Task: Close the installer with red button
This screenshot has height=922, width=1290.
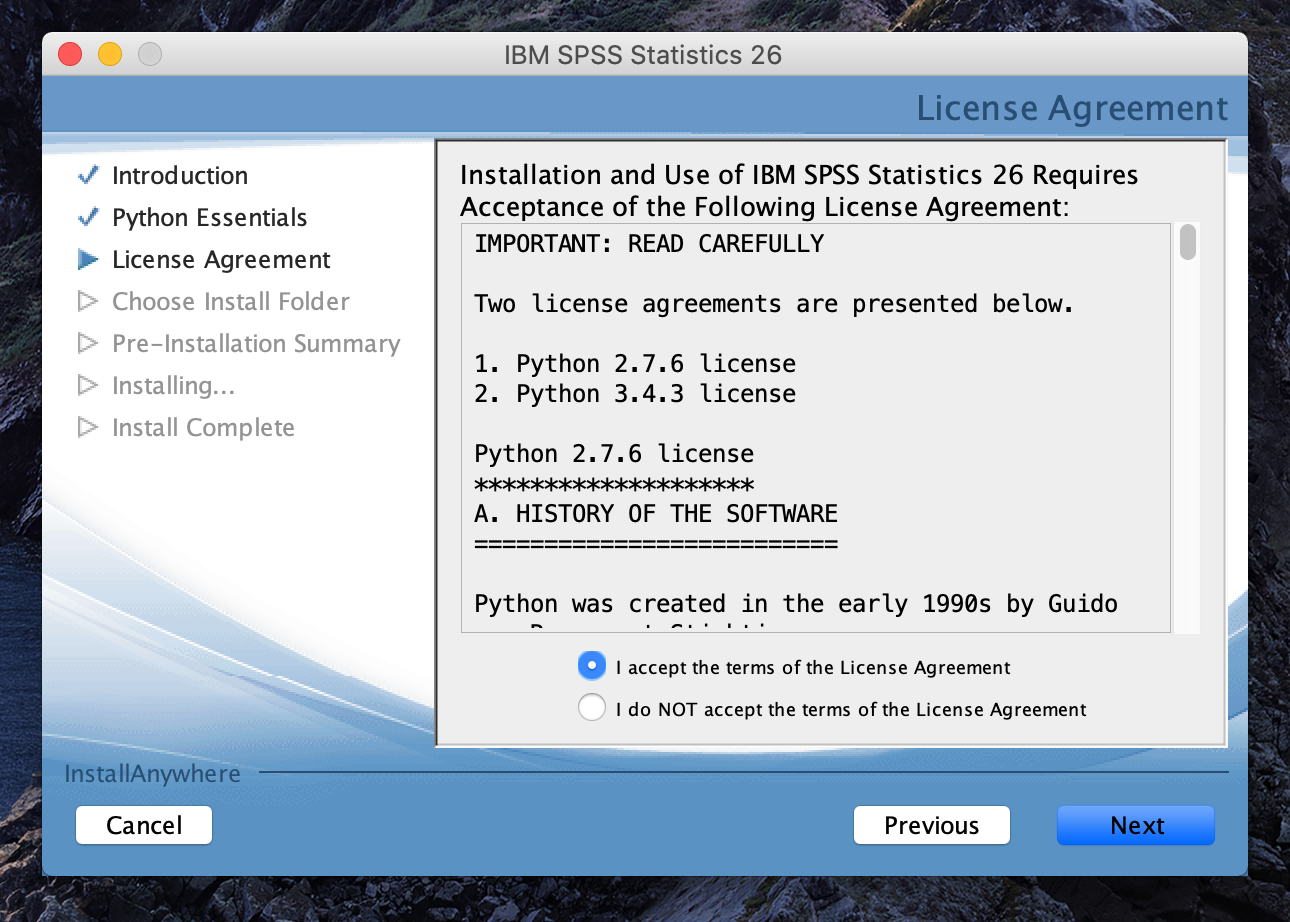Action: 70,54
